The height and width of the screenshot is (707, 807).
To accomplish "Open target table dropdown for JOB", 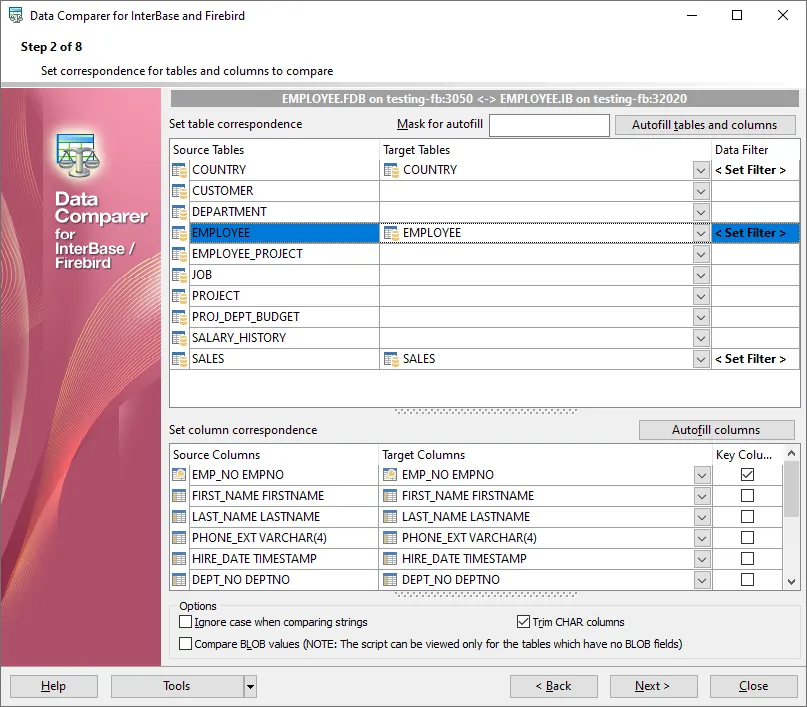I will click(x=701, y=275).
